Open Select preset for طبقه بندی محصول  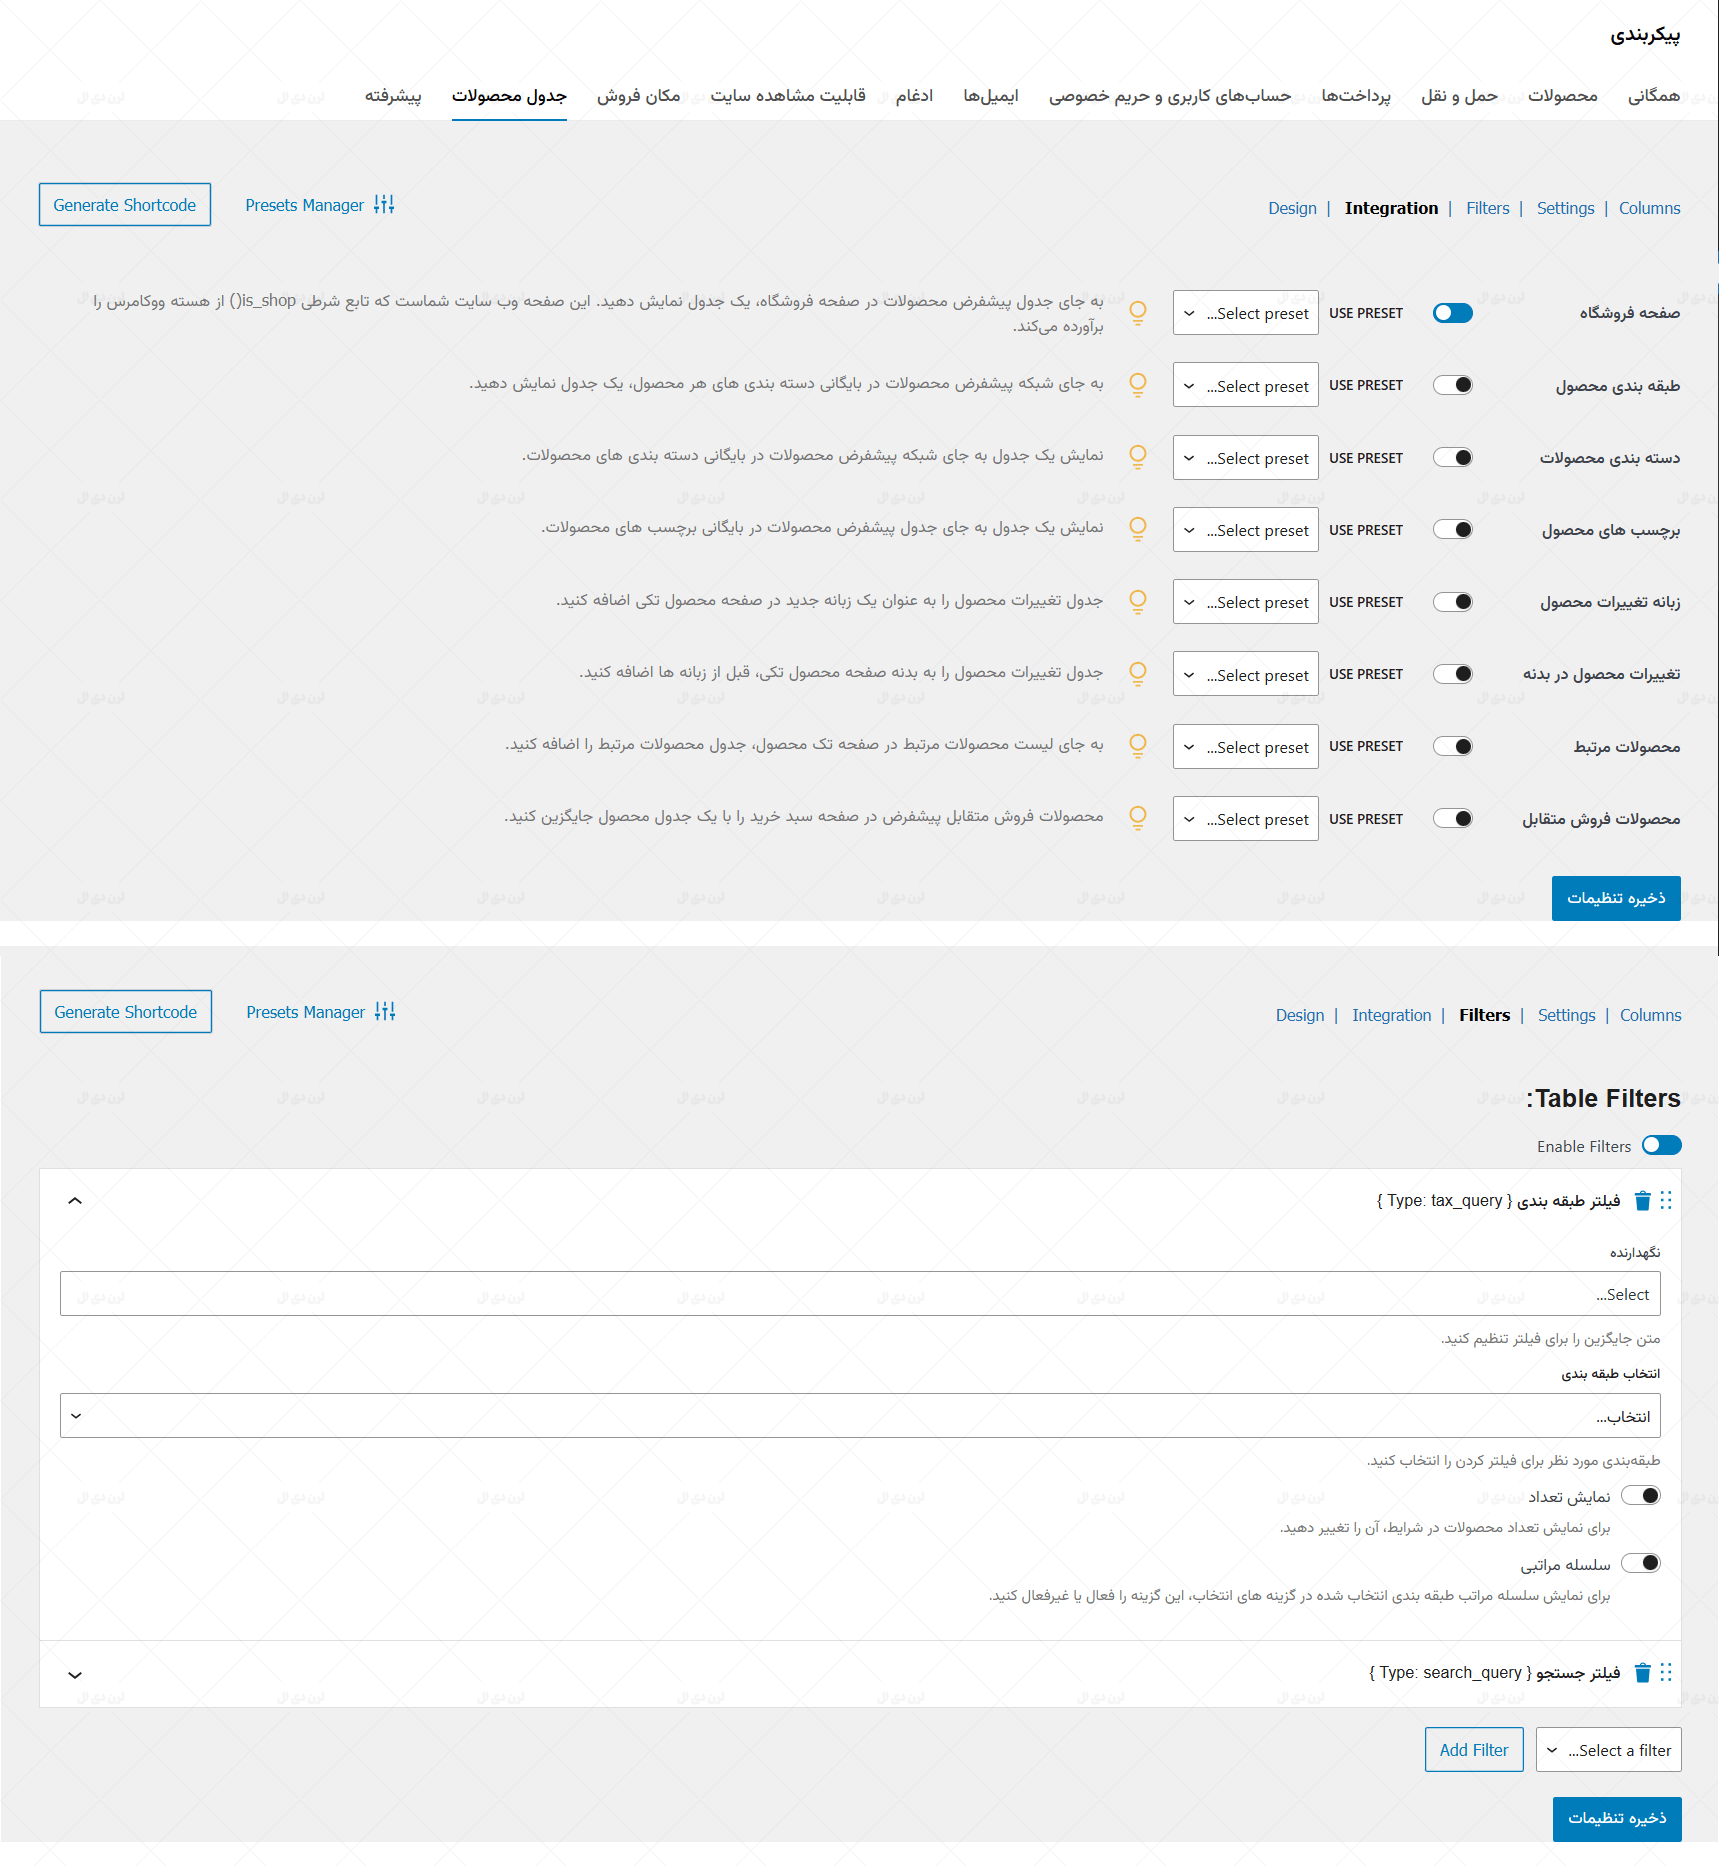1245,385
